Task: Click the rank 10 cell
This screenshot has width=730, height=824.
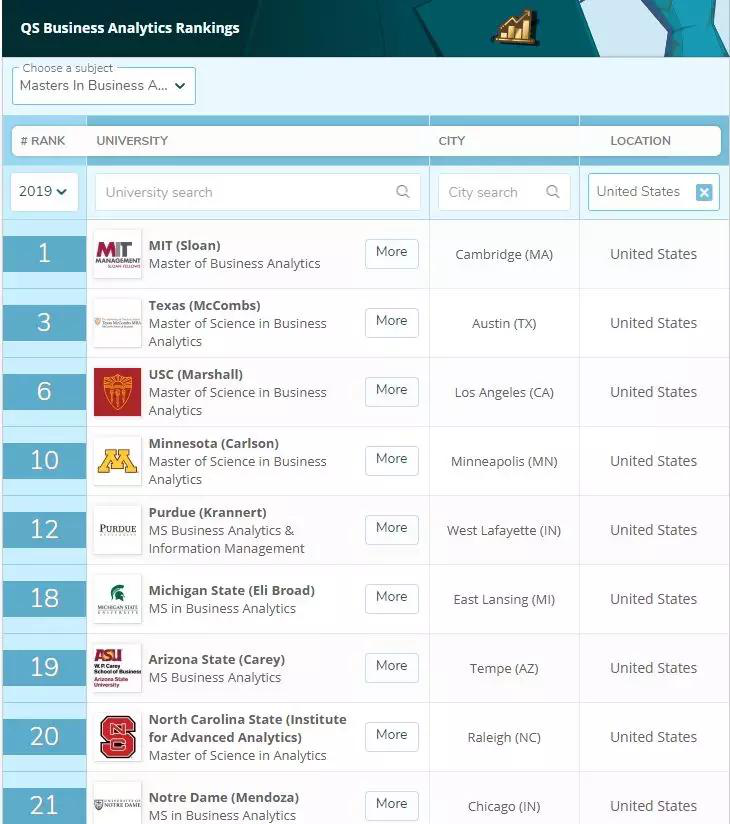Action: (45, 461)
